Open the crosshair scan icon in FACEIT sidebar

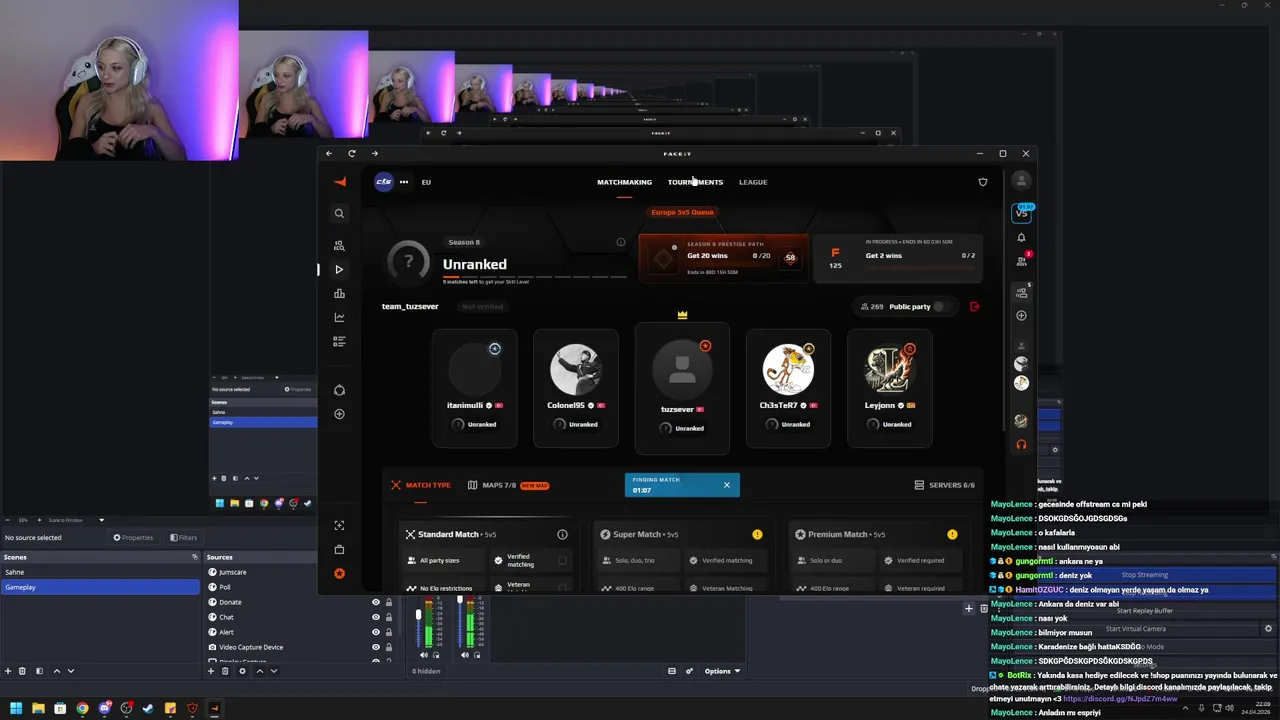(339, 525)
